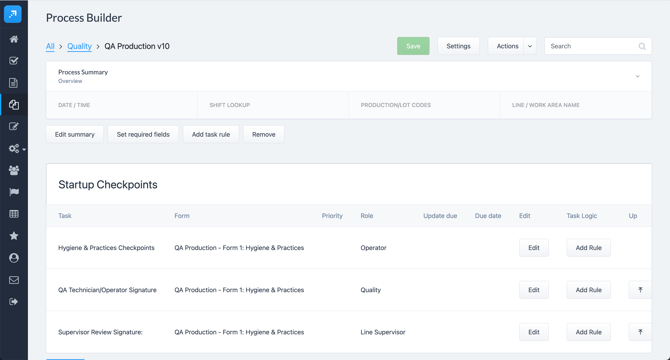
Task: Click the DATE / TIME summary field
Action: (122, 105)
